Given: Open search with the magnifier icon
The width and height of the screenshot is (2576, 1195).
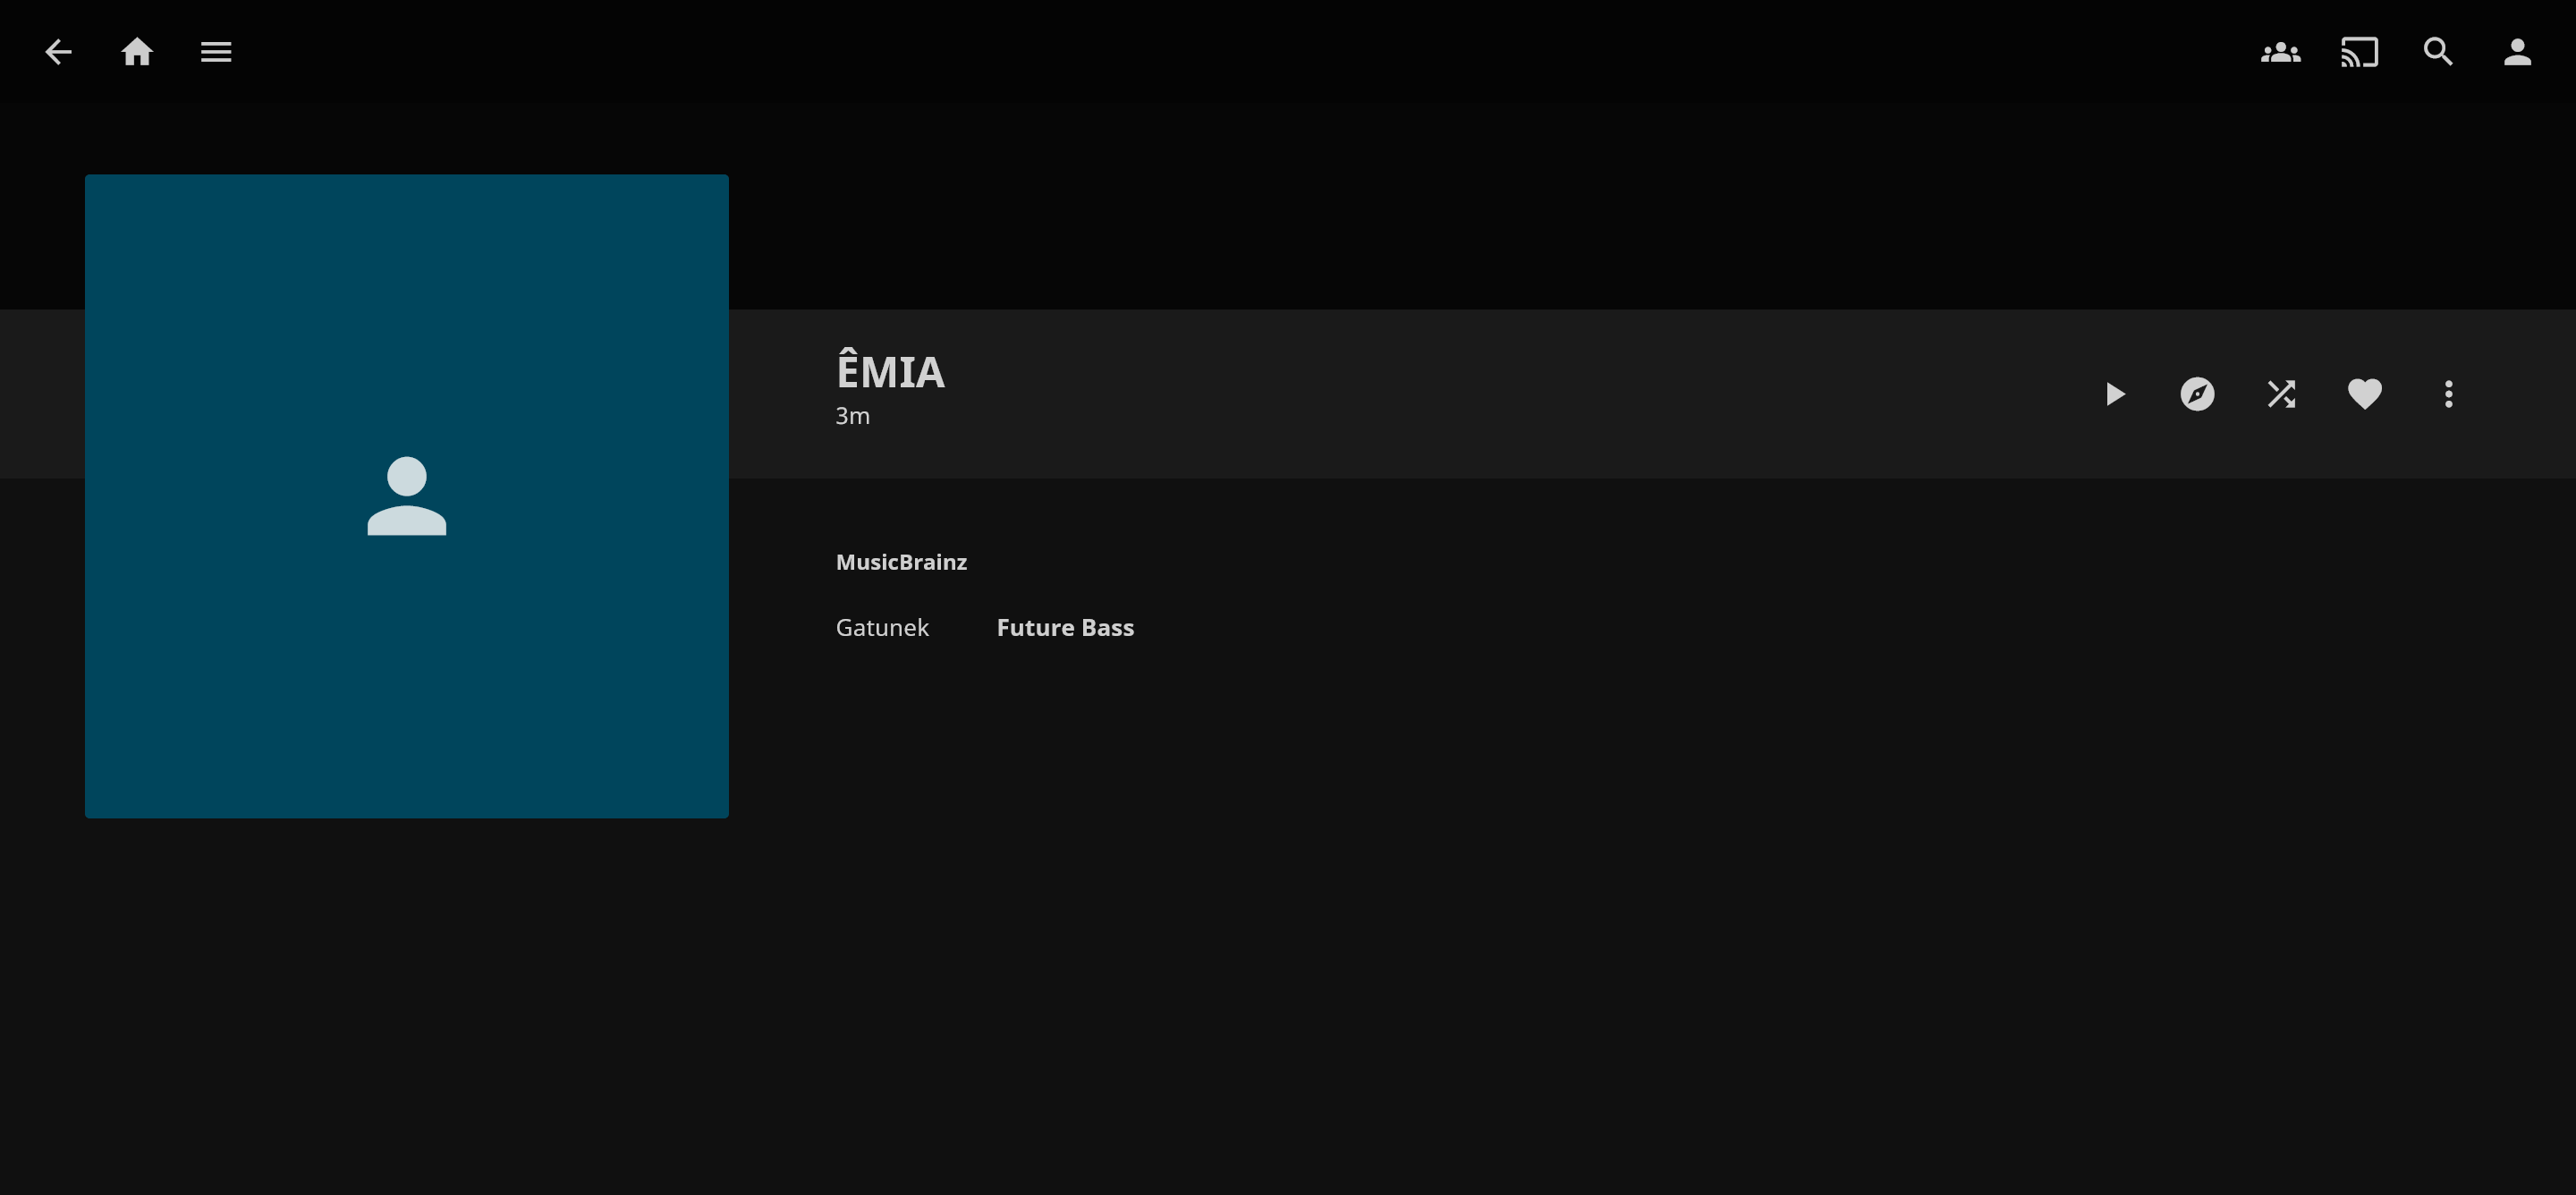Looking at the screenshot, I should click(x=2438, y=52).
